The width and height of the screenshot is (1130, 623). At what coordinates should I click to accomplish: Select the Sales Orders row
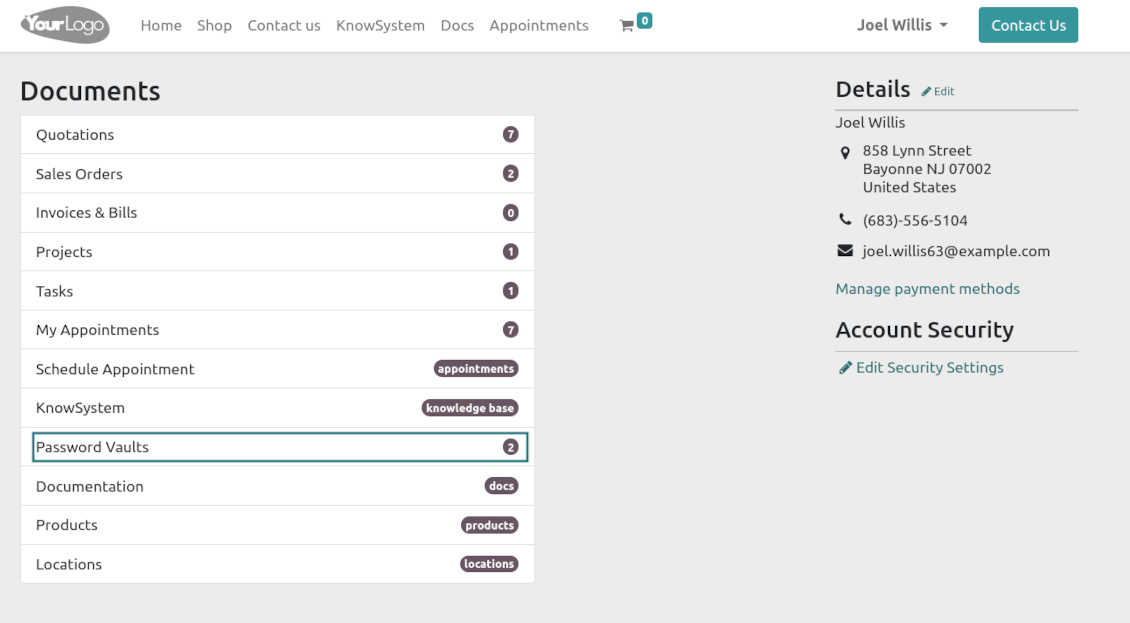(x=278, y=174)
